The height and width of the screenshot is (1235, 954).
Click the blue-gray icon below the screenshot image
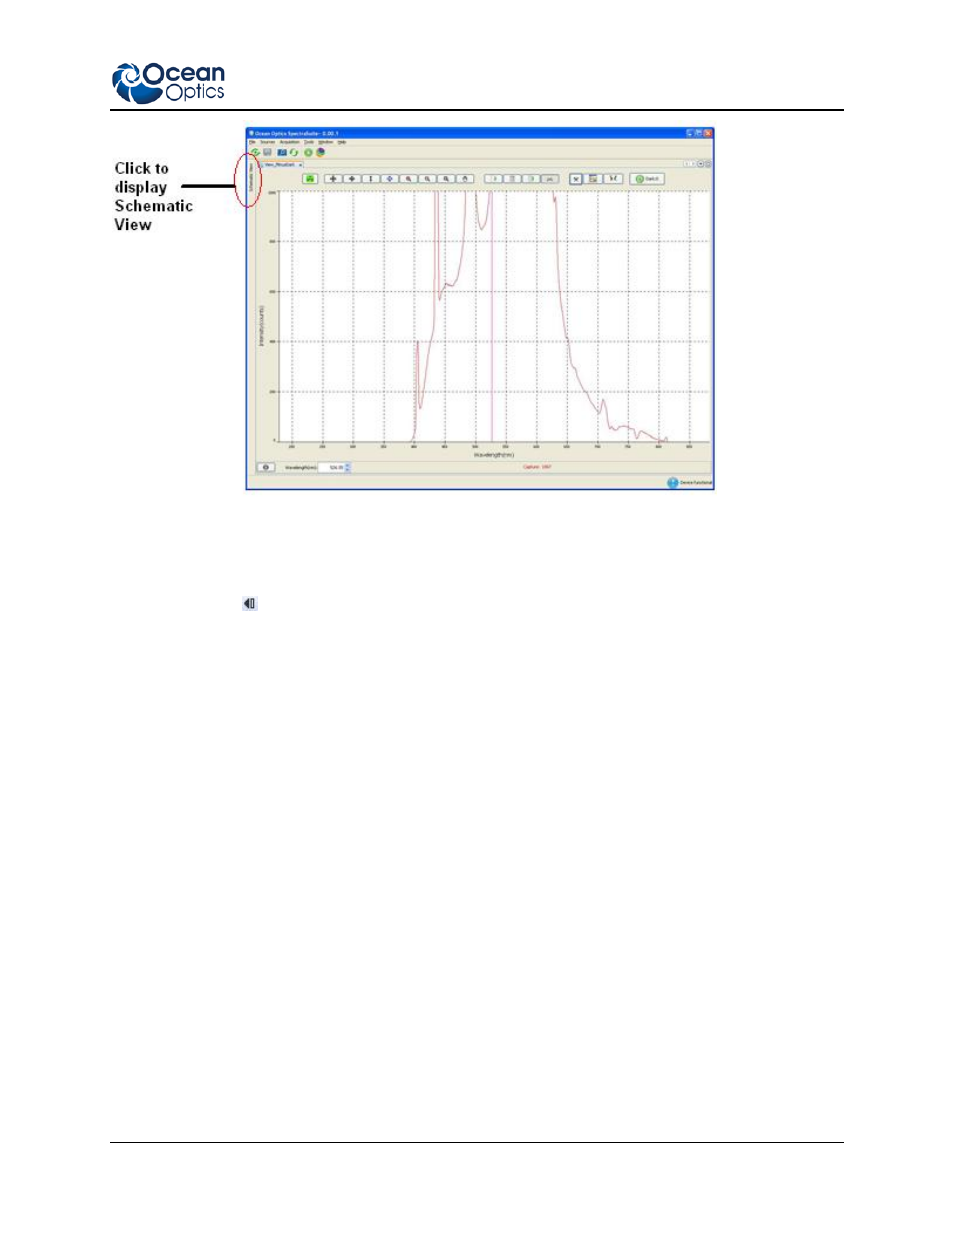(x=250, y=604)
